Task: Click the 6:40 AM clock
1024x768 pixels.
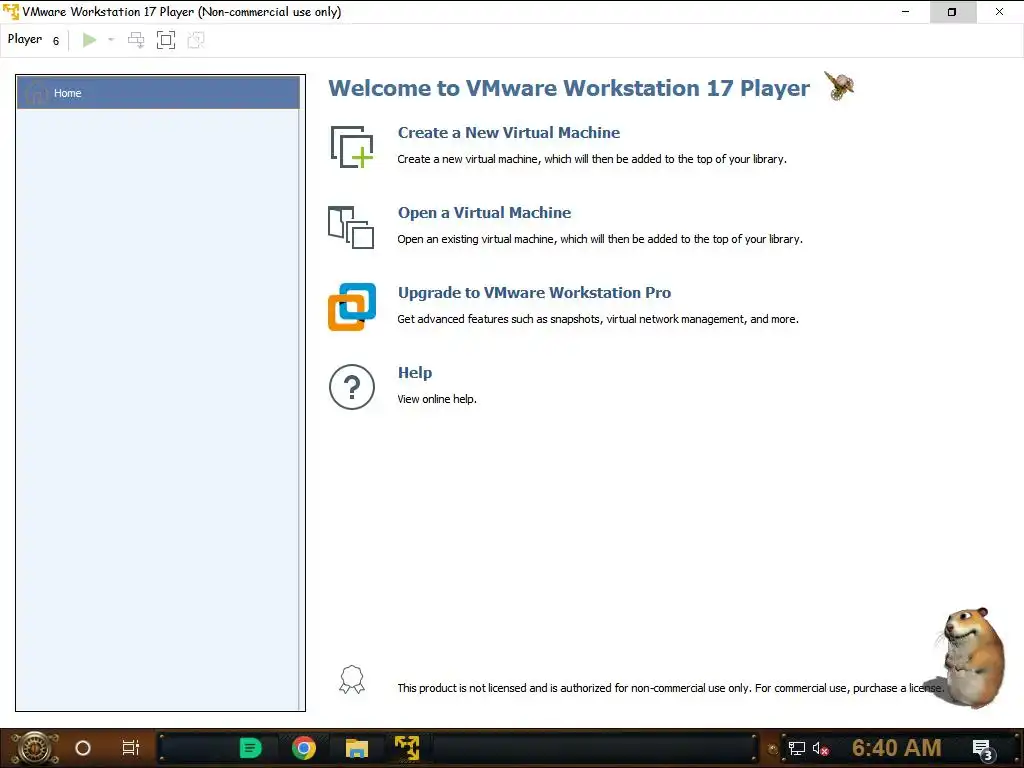Action: (897, 748)
